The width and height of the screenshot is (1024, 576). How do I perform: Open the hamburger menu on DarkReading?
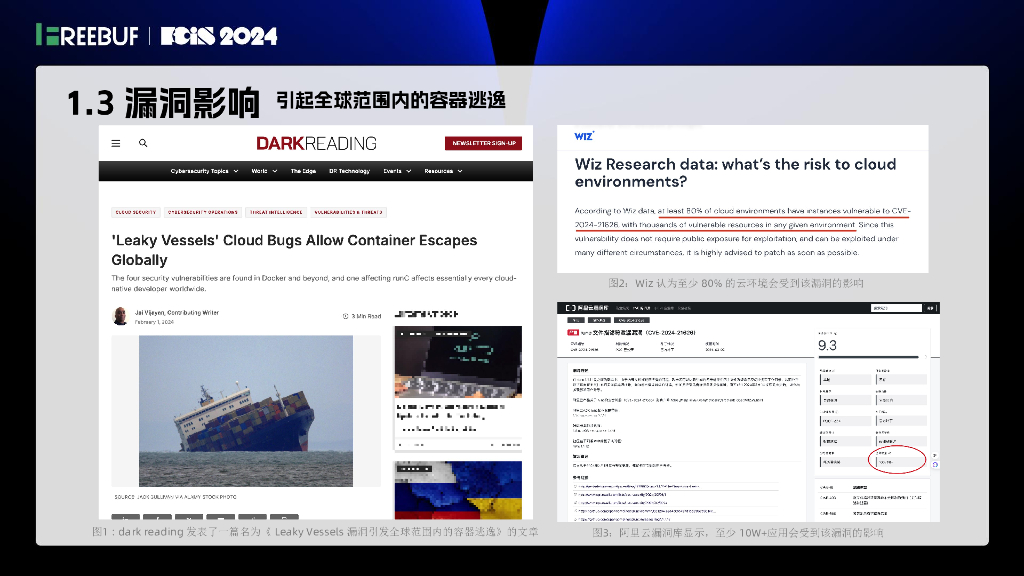114,143
